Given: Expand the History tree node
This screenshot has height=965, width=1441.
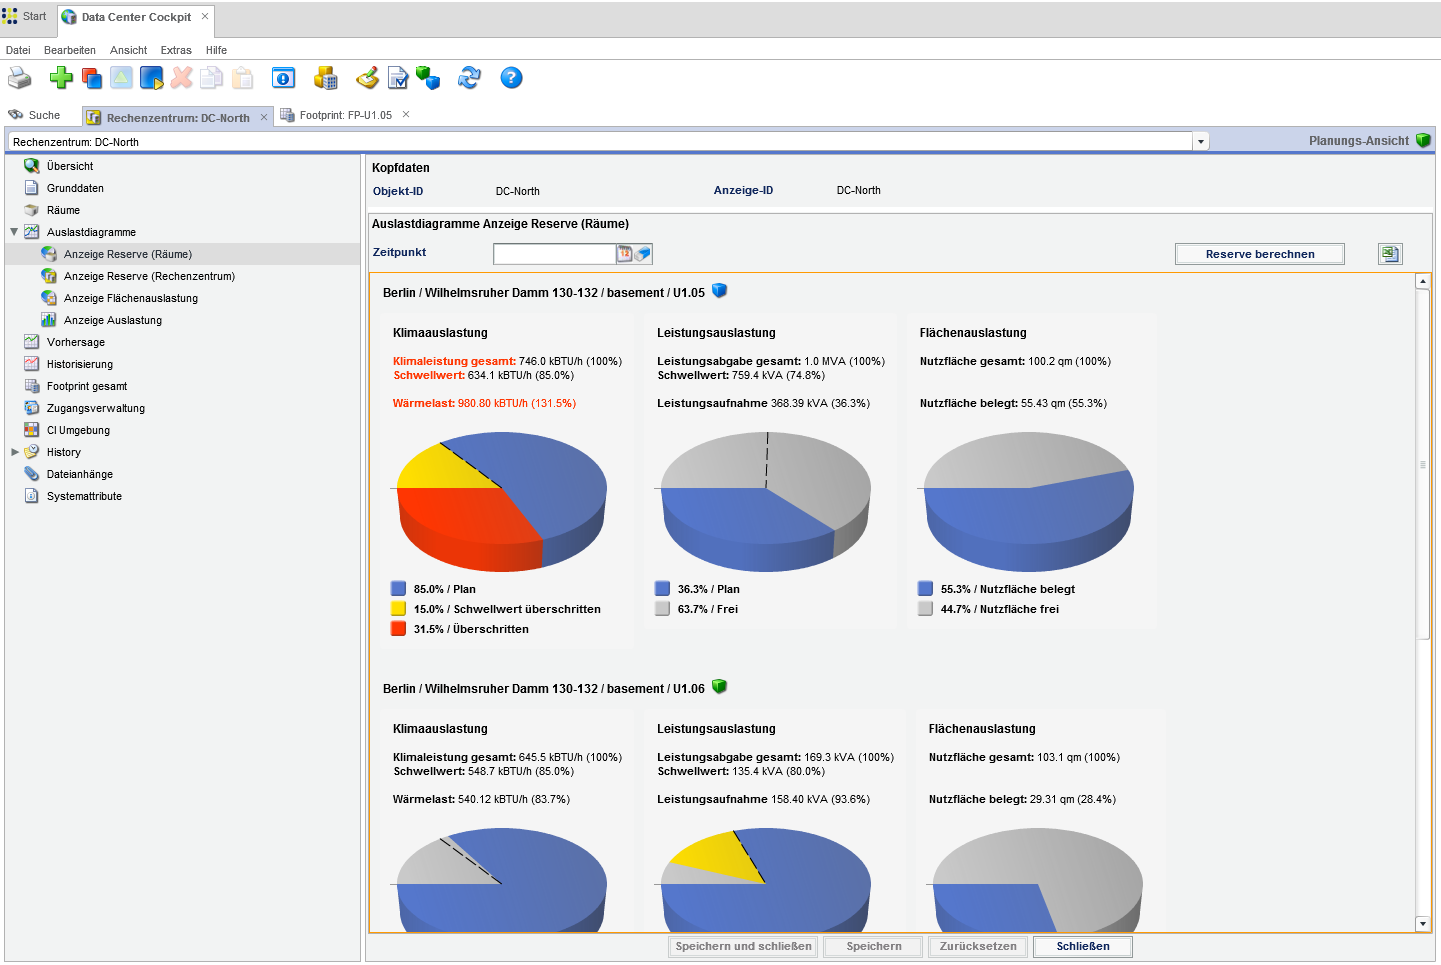Looking at the screenshot, I should 14,452.
